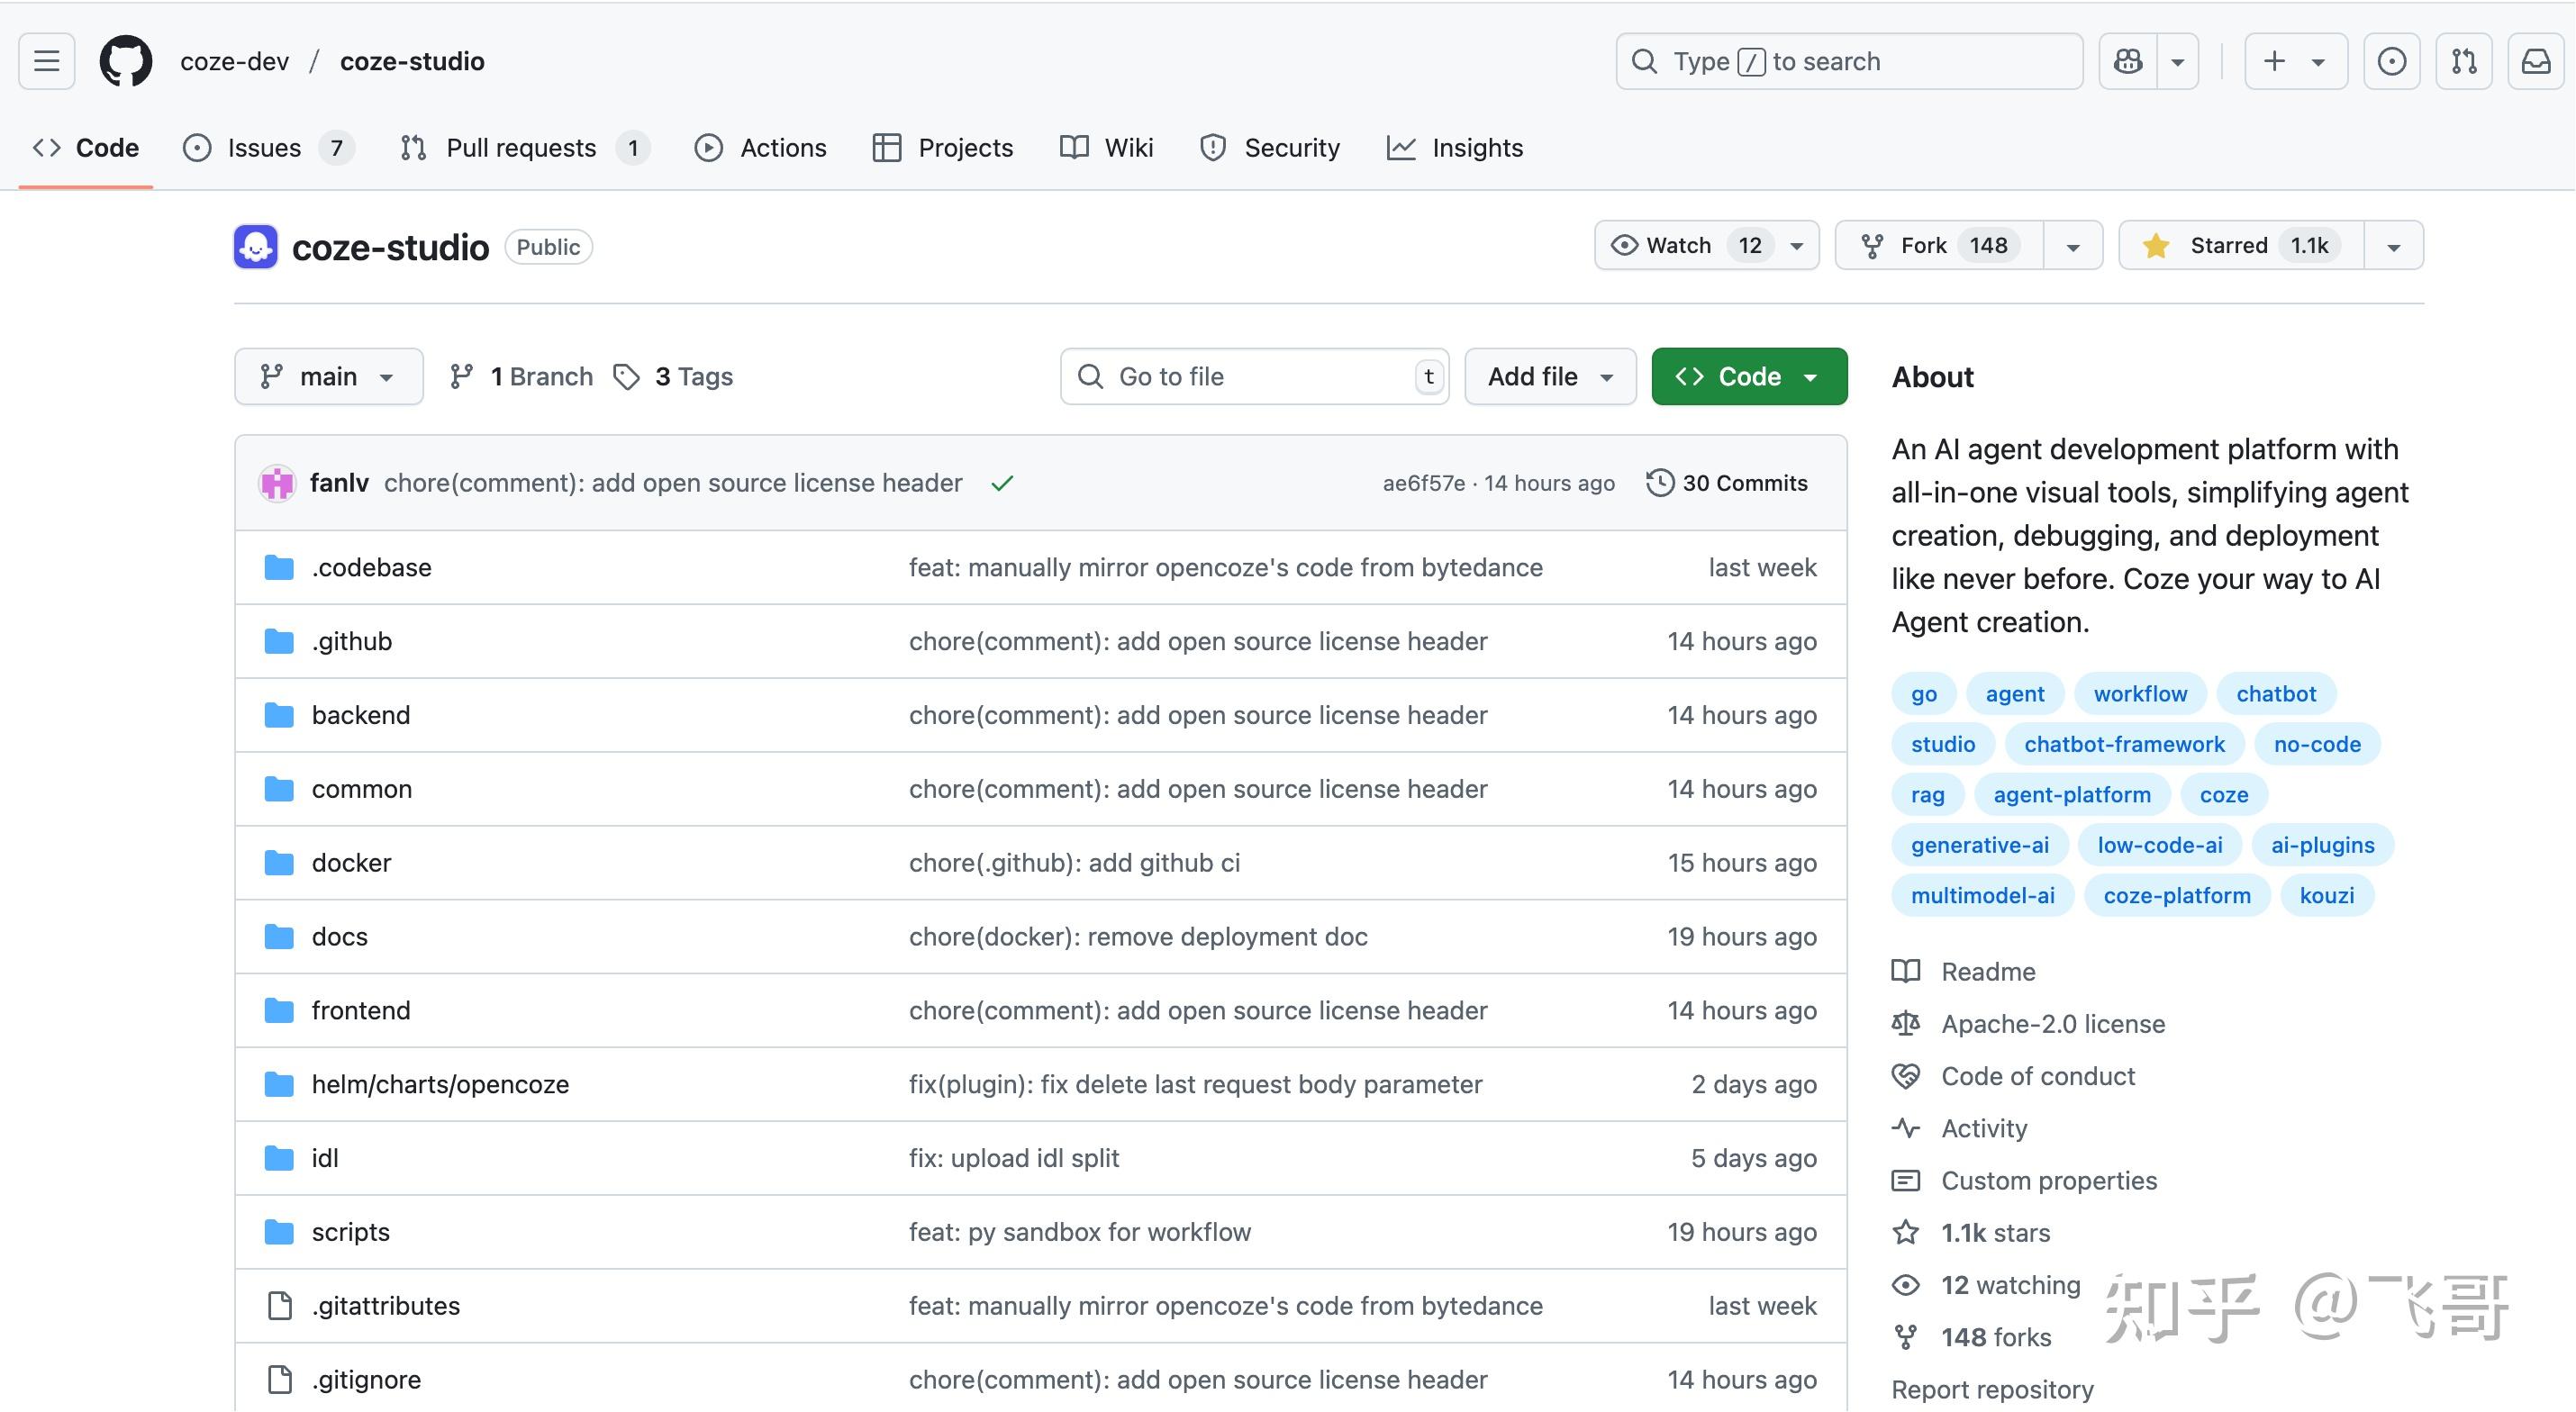This screenshot has width=2576, height=1412.
Task: Select the chatbot-framework topic tag
Action: pyautogui.click(x=2123, y=744)
